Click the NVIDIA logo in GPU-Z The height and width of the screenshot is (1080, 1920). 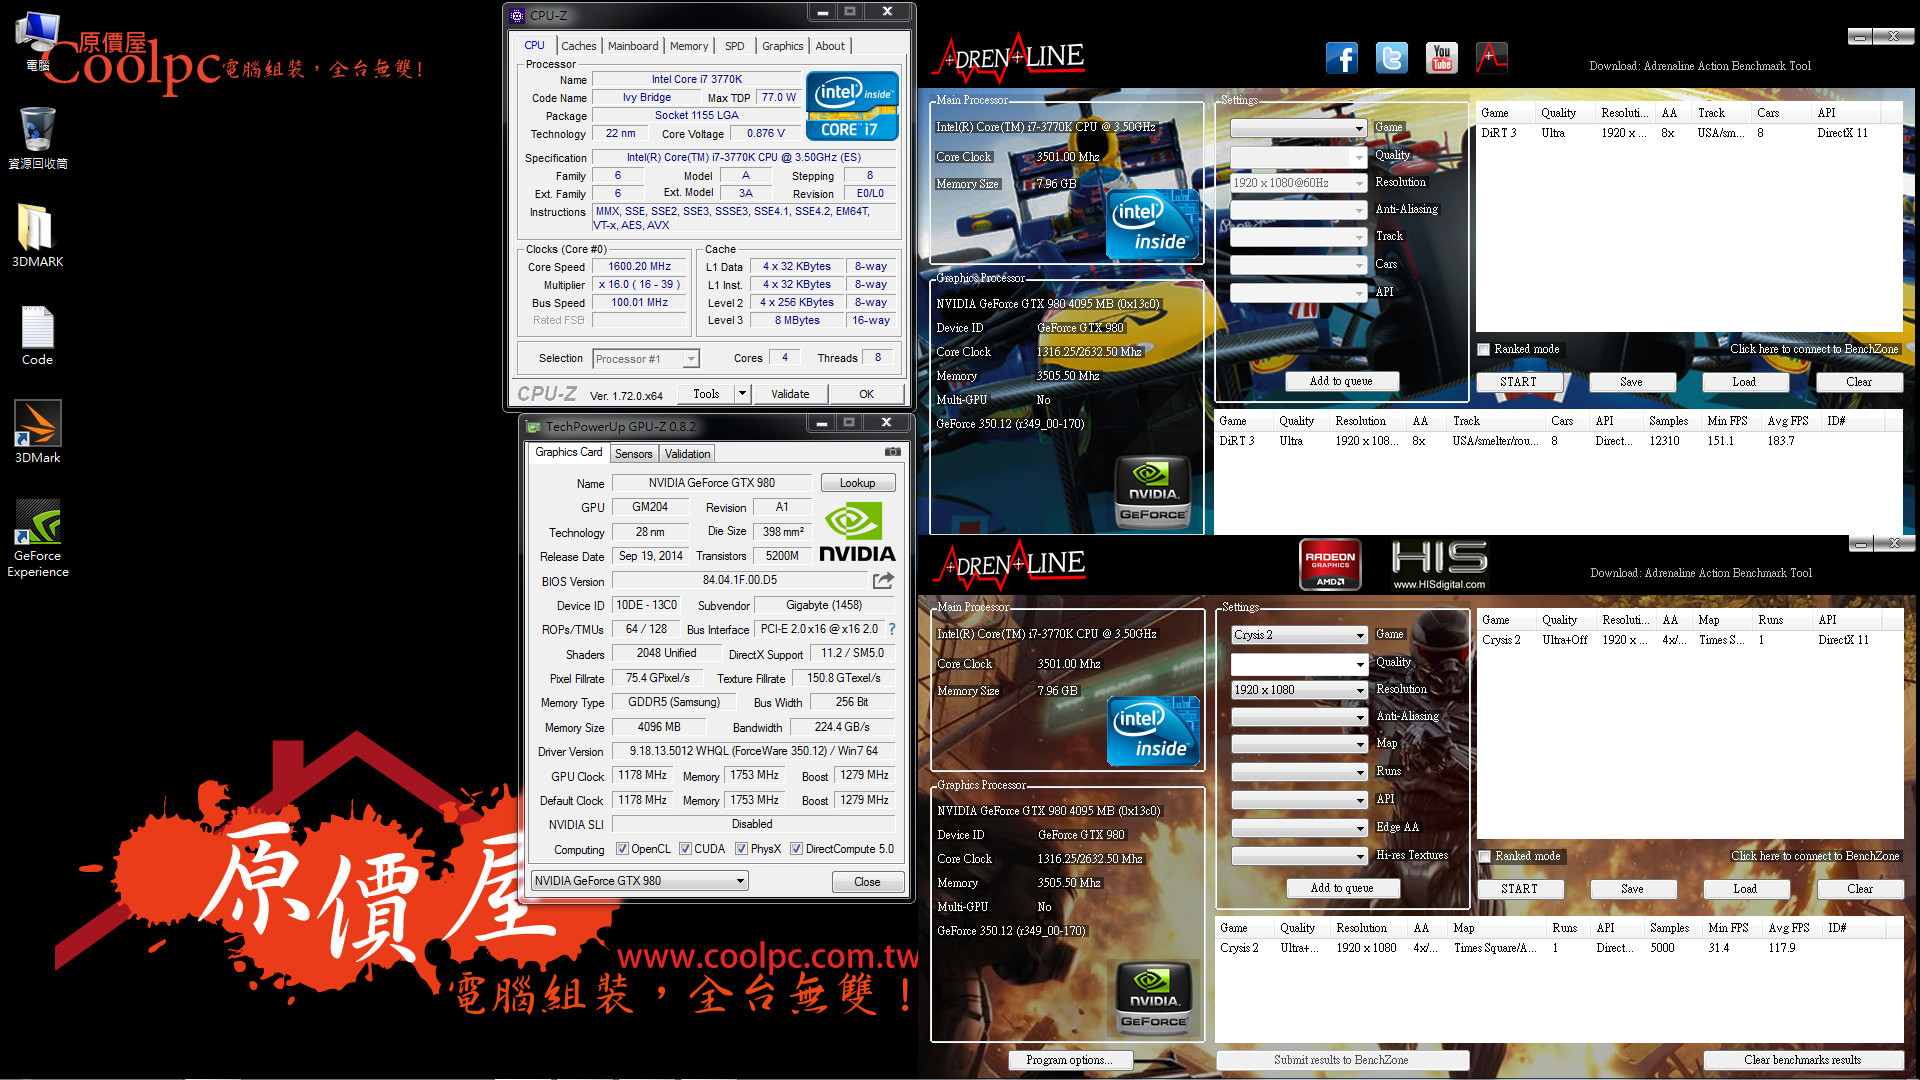(857, 533)
